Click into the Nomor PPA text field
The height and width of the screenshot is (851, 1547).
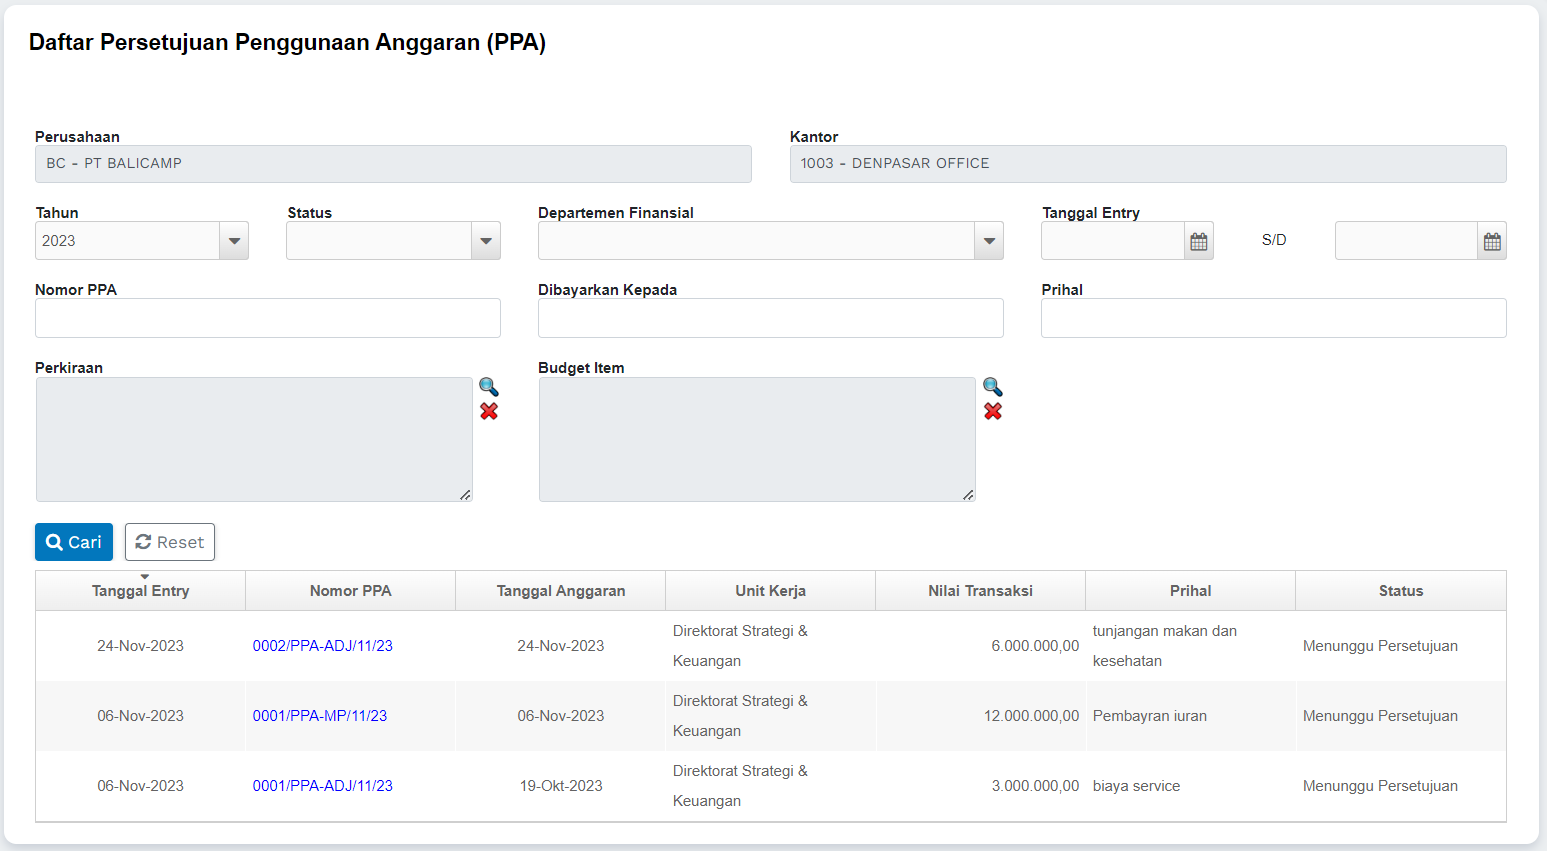[267, 318]
